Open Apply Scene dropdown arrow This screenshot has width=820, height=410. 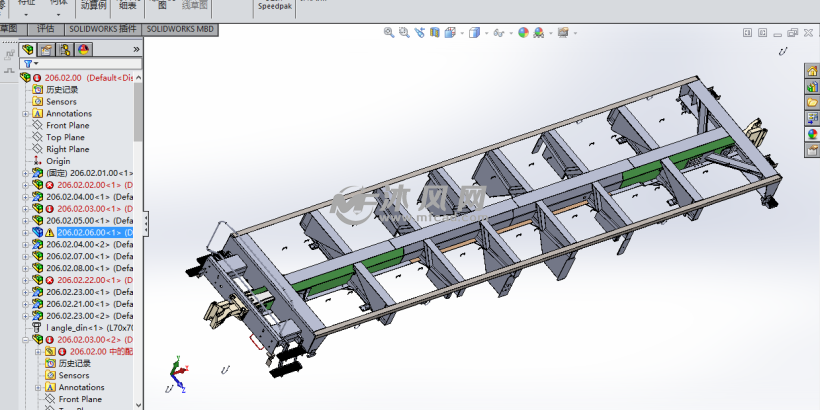pos(551,33)
